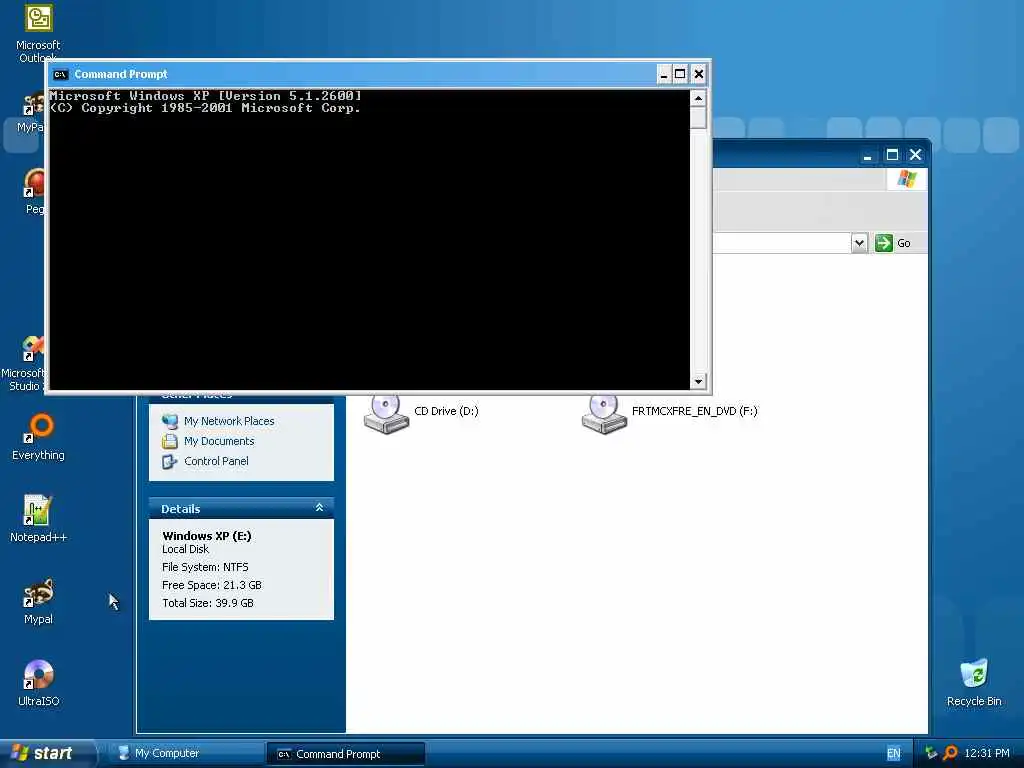Image resolution: width=1024 pixels, height=768 pixels.
Task: Select the FRTMCXFRE_EN_DVD (F:) drive icon
Action: coord(604,414)
